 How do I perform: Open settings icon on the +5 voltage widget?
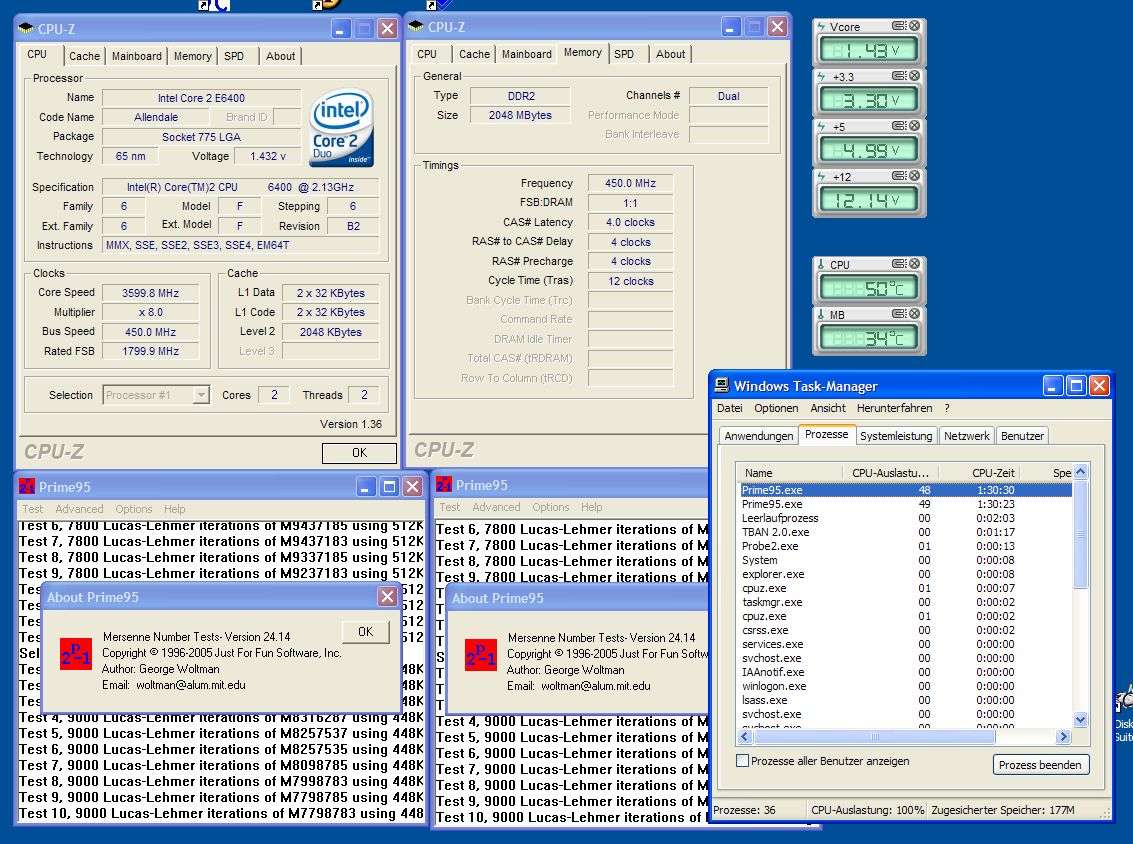coord(899,126)
